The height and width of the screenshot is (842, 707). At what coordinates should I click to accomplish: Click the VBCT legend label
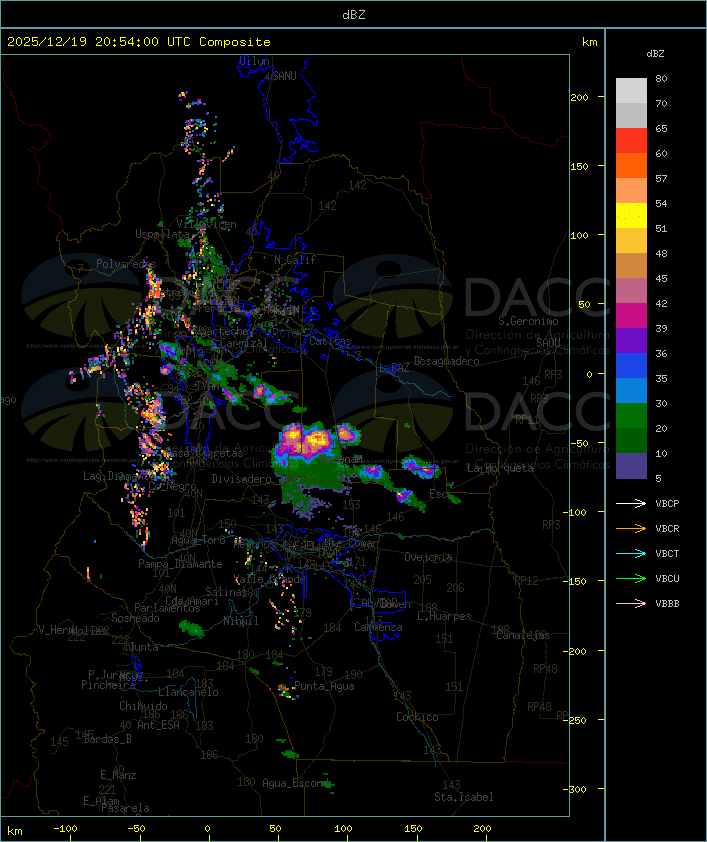pyautogui.click(x=667, y=553)
